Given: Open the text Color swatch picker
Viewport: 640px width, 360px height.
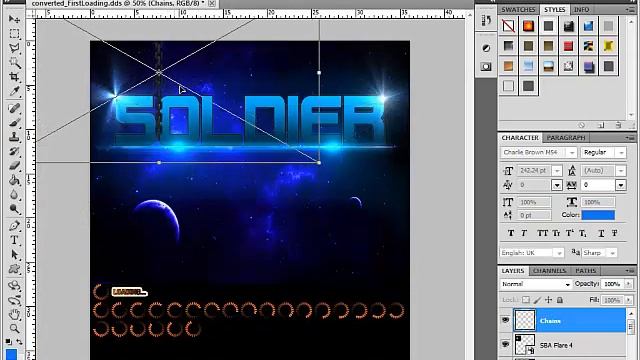Looking at the screenshot, I should click(x=598, y=215).
